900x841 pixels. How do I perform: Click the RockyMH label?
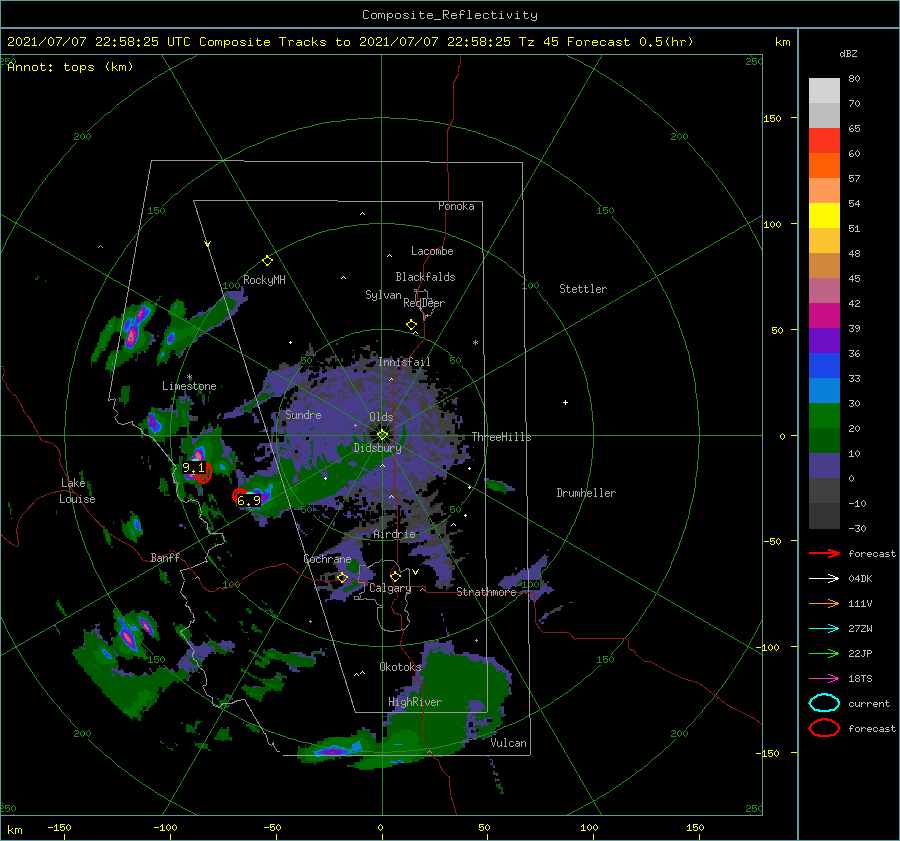[264, 280]
